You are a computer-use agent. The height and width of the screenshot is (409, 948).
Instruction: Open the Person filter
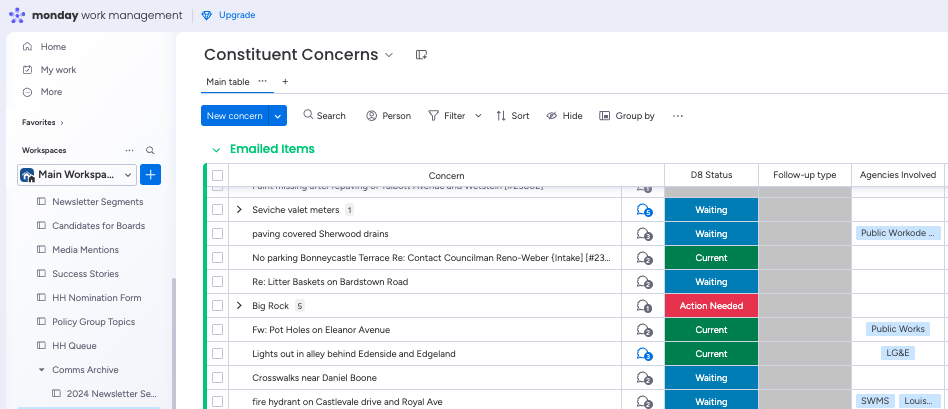point(388,116)
